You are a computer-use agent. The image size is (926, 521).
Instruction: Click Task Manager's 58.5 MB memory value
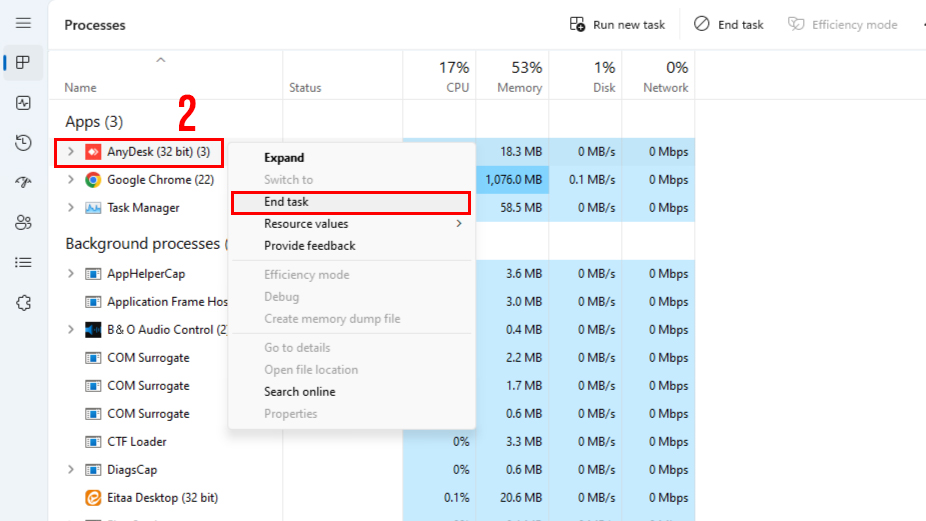521,208
